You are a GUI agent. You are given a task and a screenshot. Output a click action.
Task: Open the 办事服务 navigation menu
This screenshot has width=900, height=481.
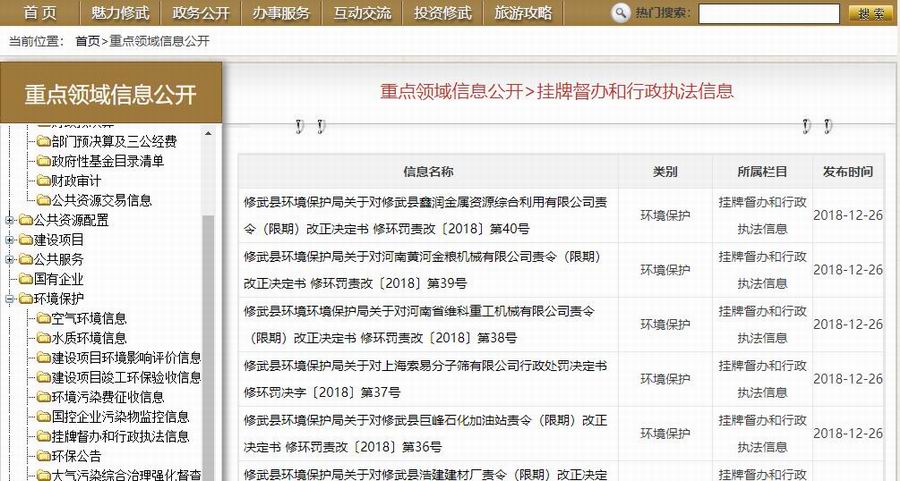click(281, 13)
